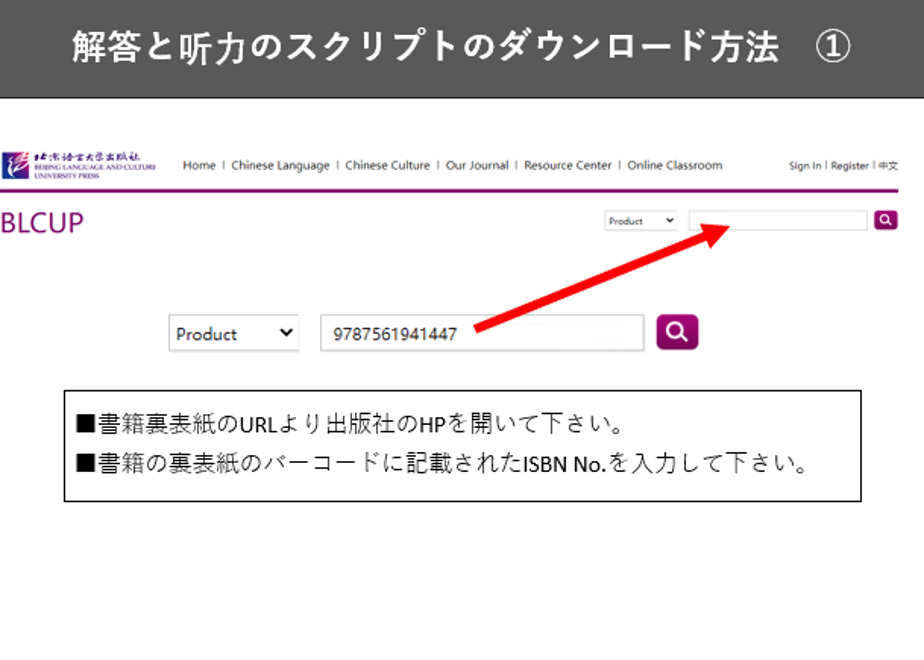The width and height of the screenshot is (924, 660).
Task: Click the slide title ダウンロード方法 ①
Action: (x=461, y=47)
